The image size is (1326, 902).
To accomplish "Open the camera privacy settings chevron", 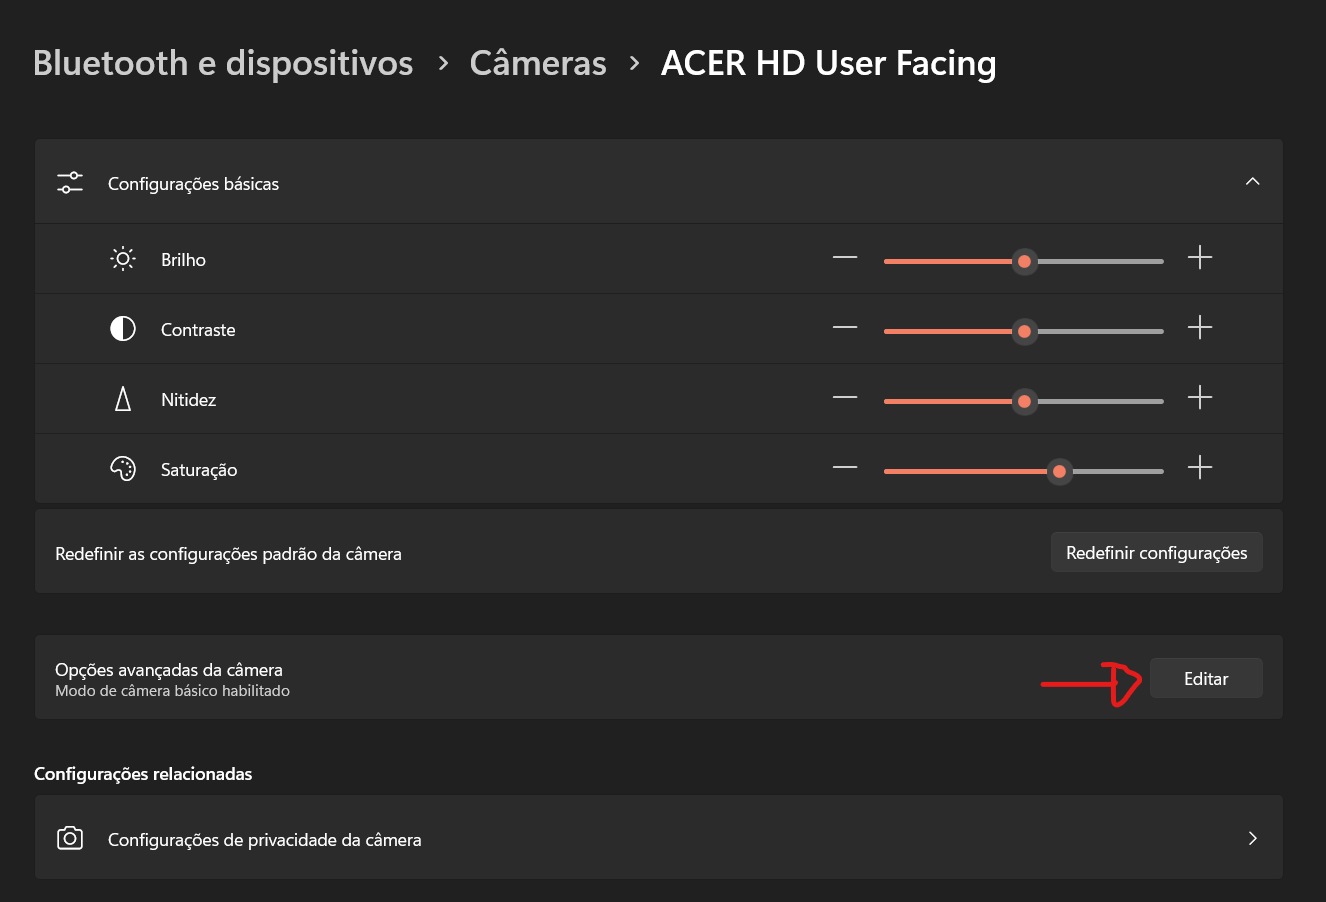I will click(1253, 838).
